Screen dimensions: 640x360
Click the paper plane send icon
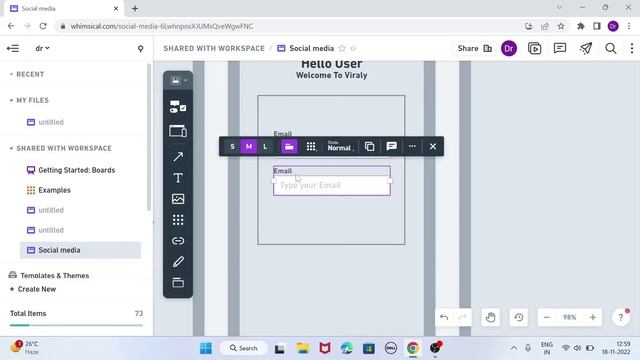(x=586, y=49)
